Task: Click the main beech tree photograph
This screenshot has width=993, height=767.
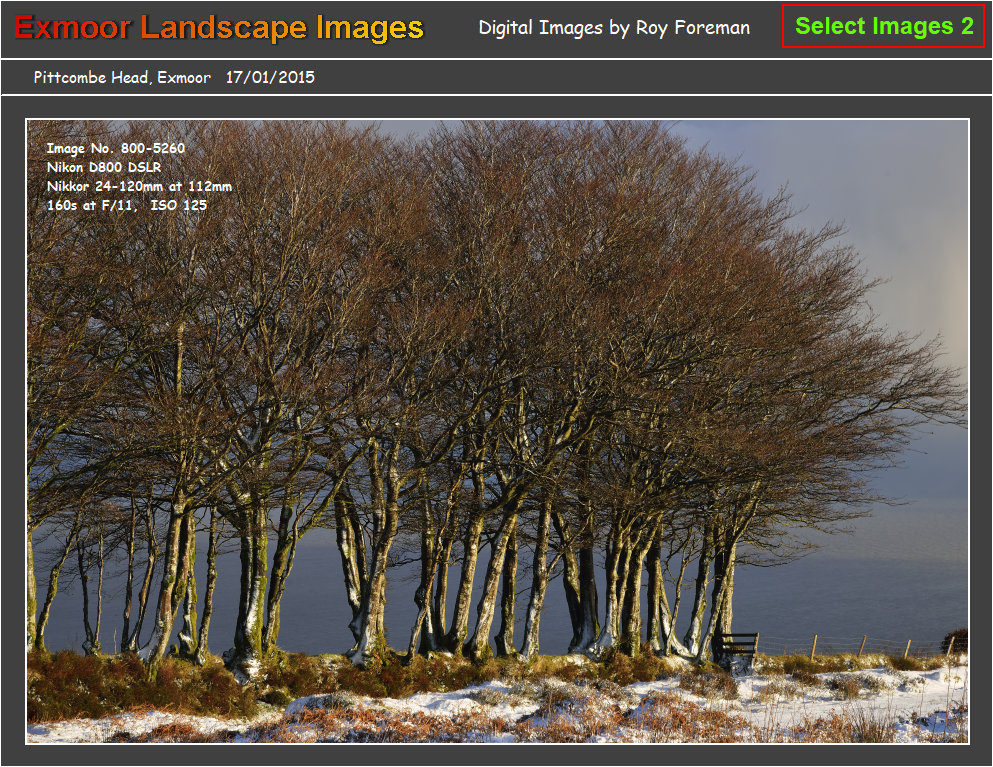Action: tap(496, 430)
